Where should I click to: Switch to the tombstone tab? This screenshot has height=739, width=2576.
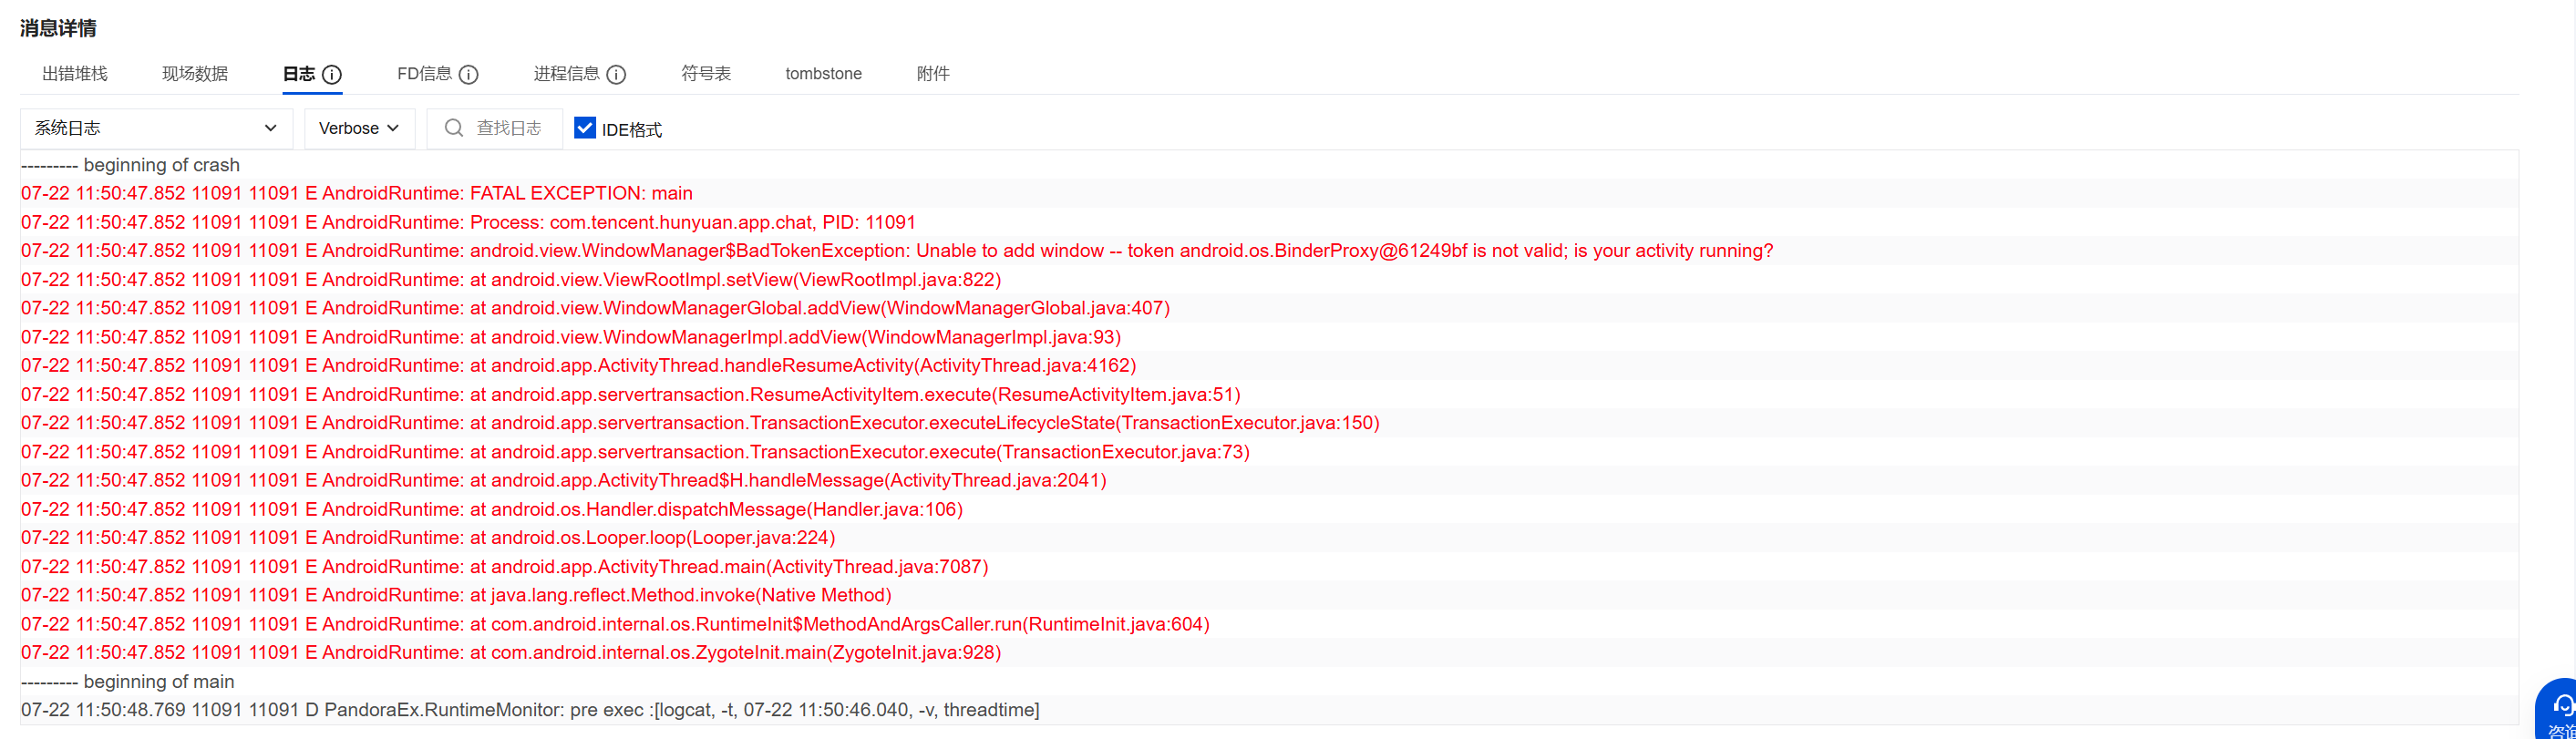823,73
